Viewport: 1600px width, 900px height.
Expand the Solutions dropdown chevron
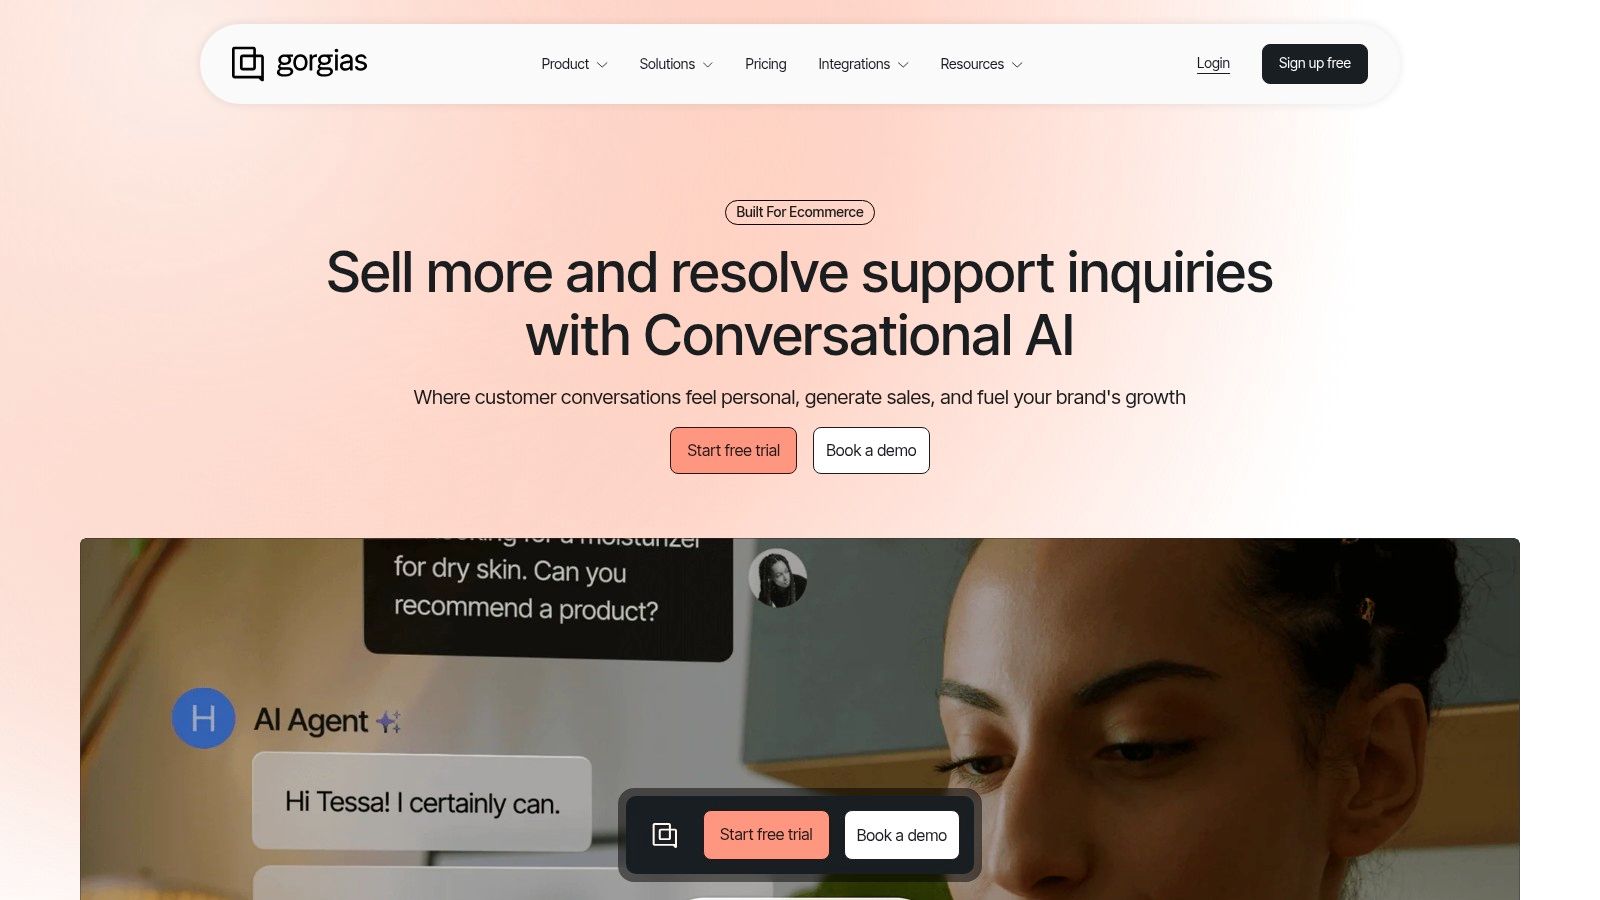click(708, 65)
